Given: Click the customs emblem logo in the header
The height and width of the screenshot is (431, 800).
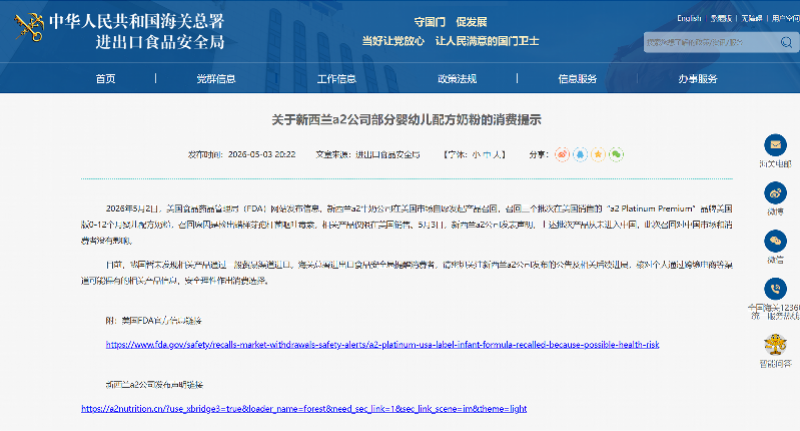Looking at the screenshot, I should click(30, 27).
